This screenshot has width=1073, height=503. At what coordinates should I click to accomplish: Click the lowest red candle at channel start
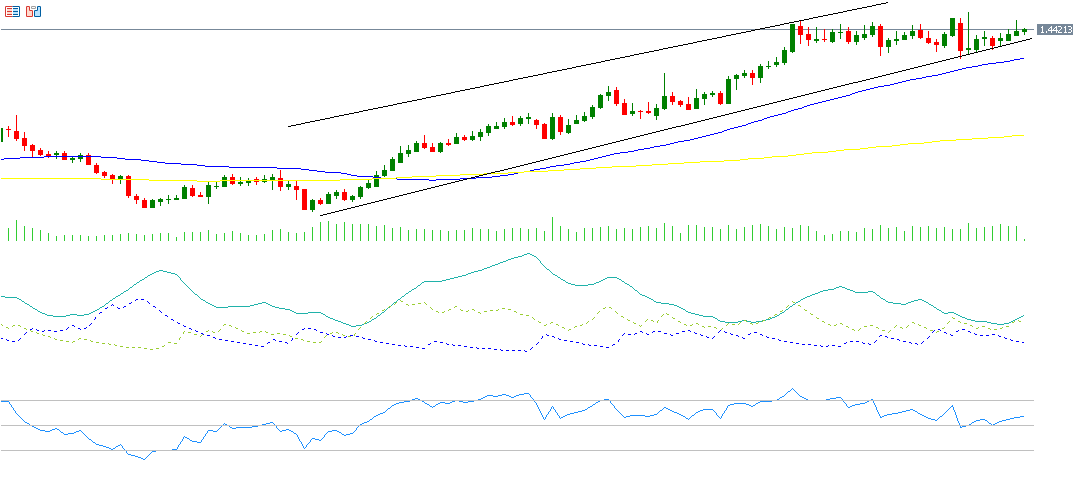pos(303,199)
